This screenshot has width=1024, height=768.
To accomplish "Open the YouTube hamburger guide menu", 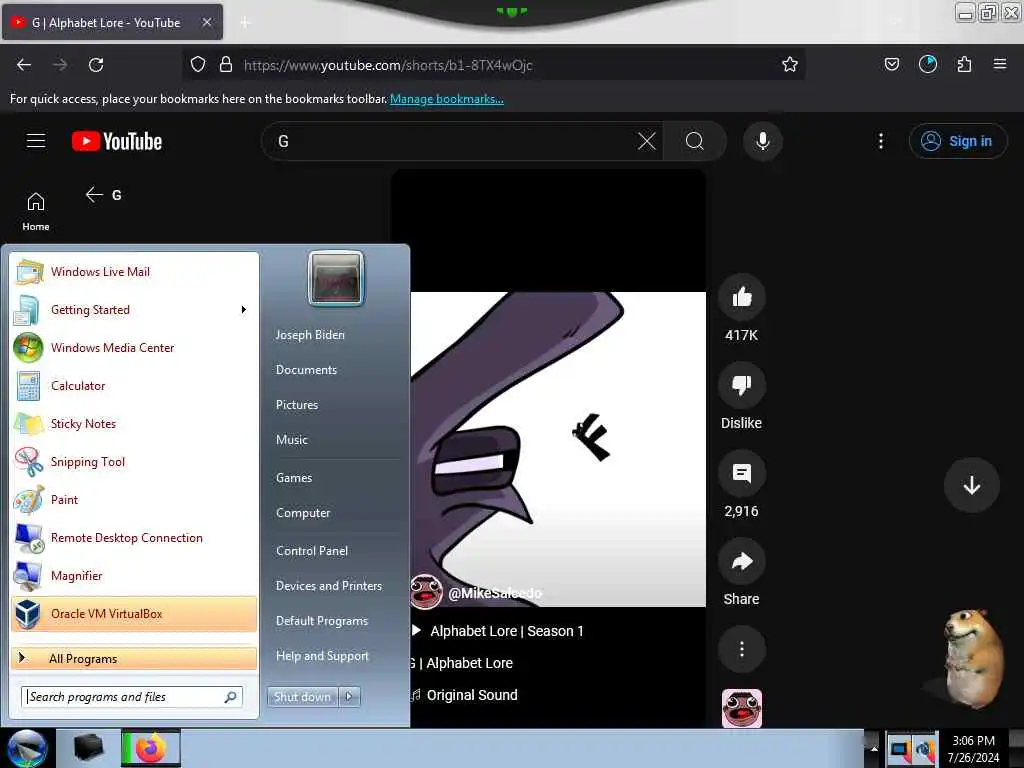I will click(36, 141).
